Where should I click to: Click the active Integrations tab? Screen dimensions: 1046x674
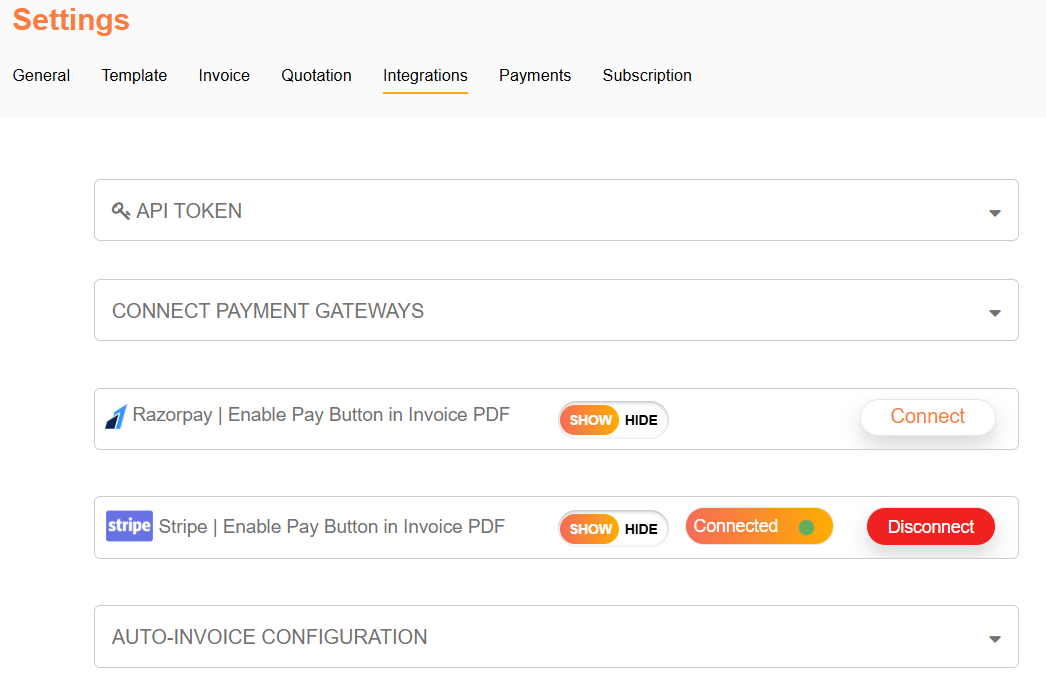425,75
